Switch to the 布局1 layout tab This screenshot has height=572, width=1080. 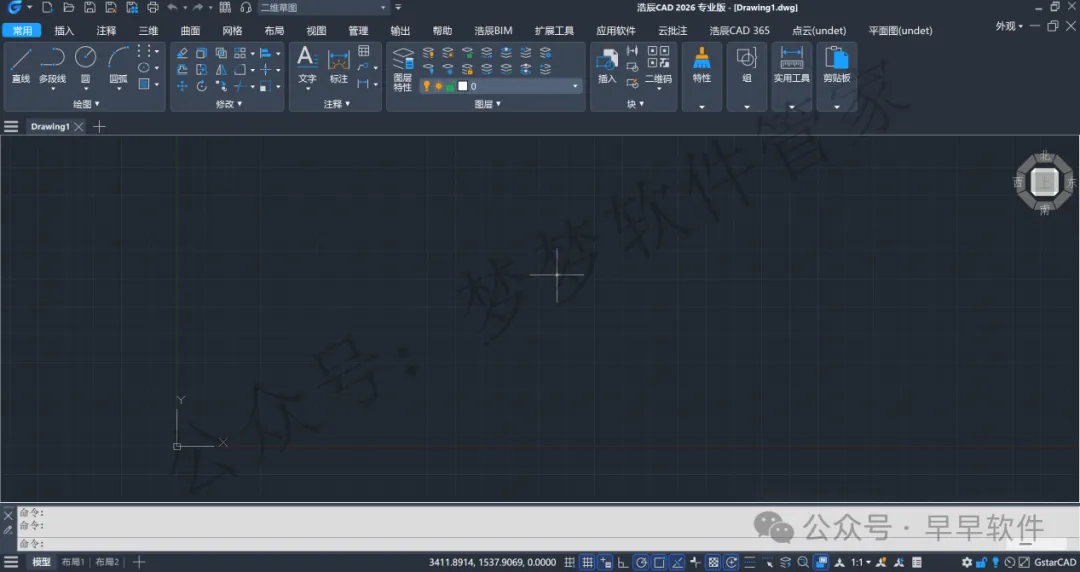click(x=72, y=562)
